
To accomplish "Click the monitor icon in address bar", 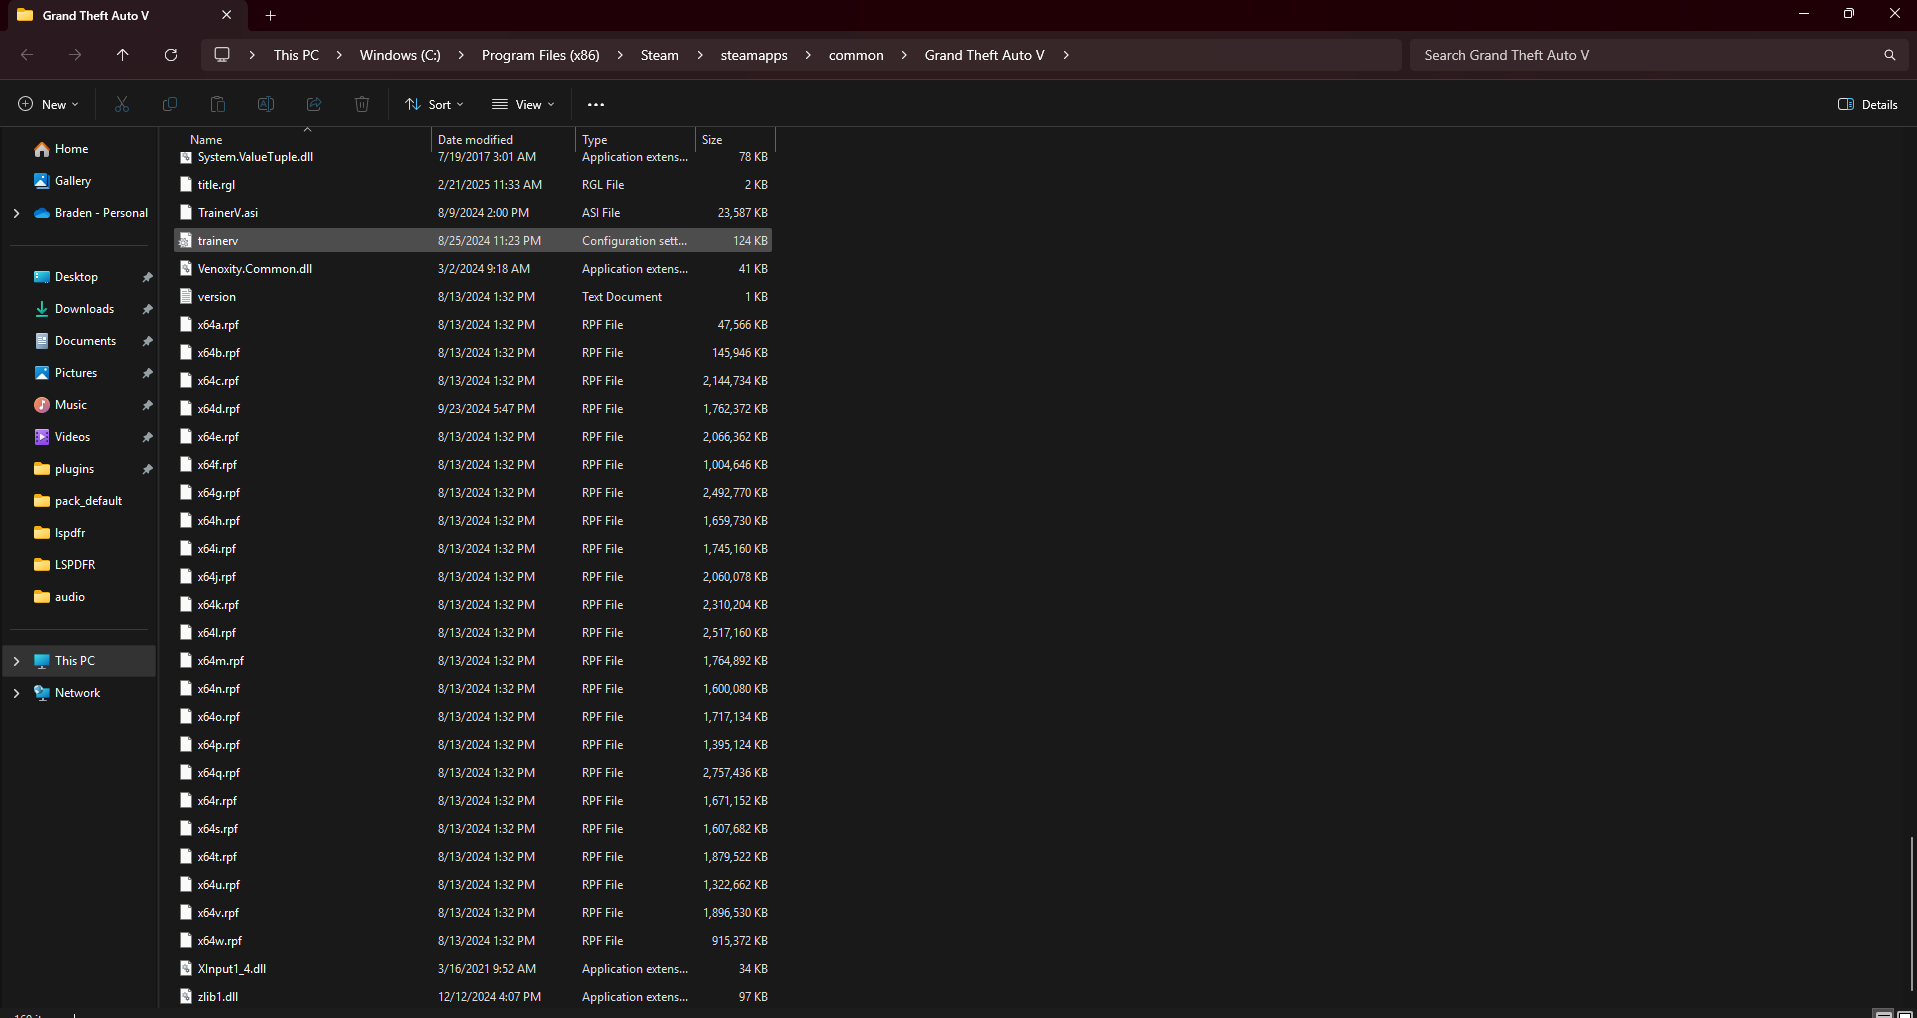I will [222, 55].
